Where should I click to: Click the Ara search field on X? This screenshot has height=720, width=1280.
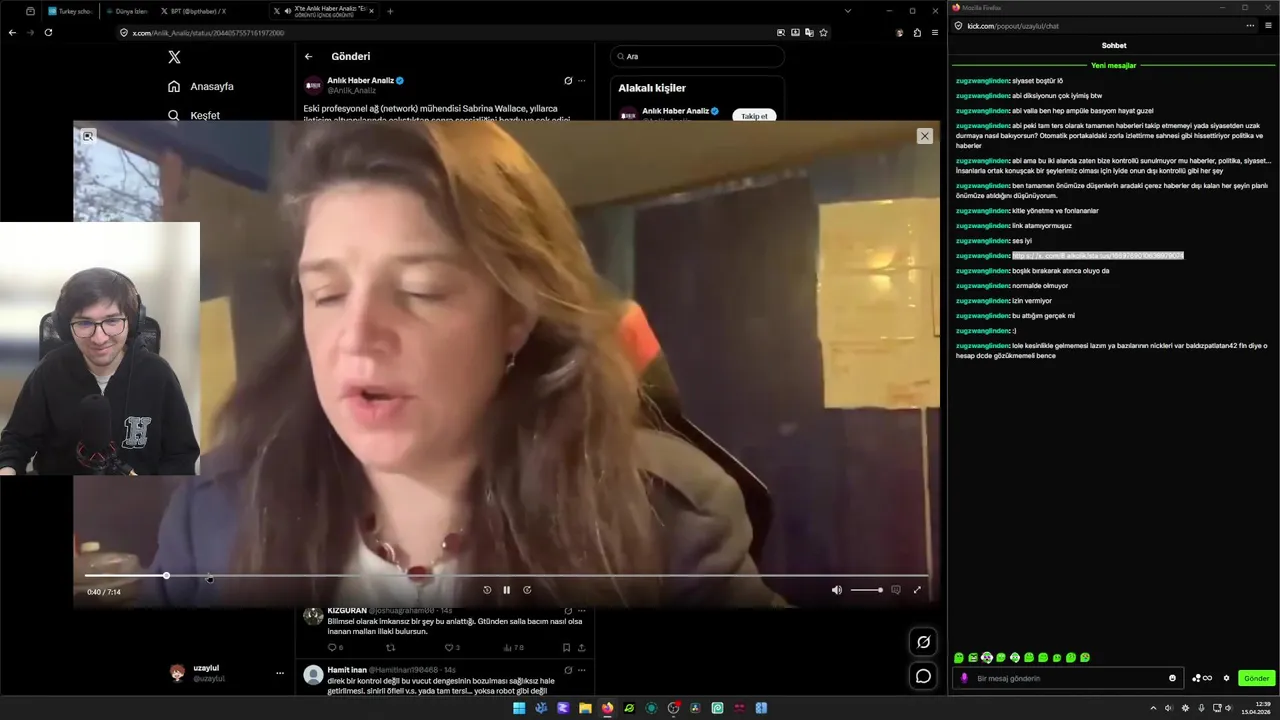point(697,57)
